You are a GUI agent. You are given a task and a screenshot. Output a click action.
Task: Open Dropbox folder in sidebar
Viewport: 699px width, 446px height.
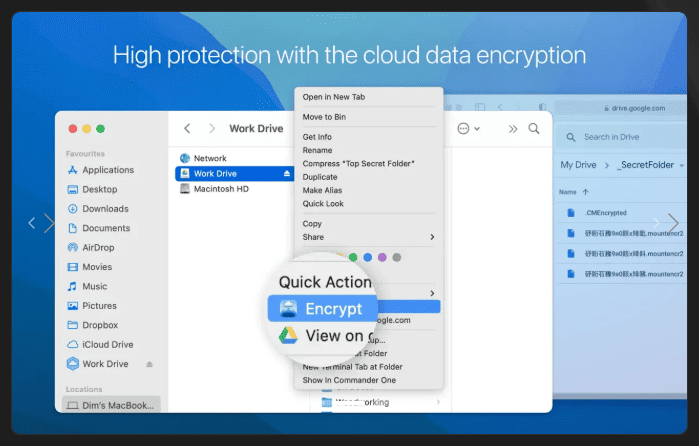[92, 325]
